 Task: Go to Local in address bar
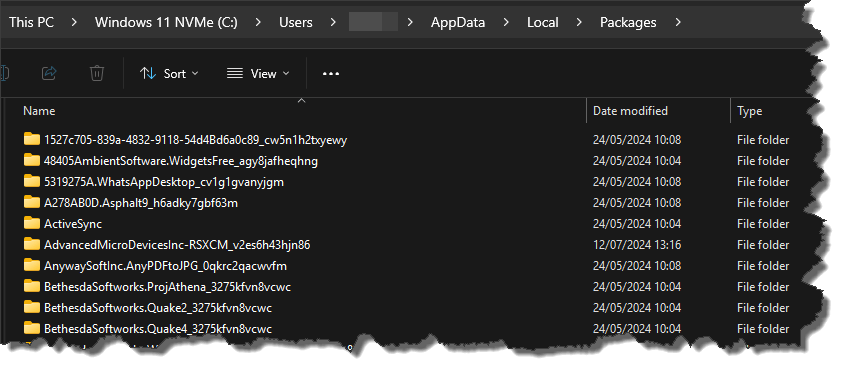pyautogui.click(x=542, y=22)
